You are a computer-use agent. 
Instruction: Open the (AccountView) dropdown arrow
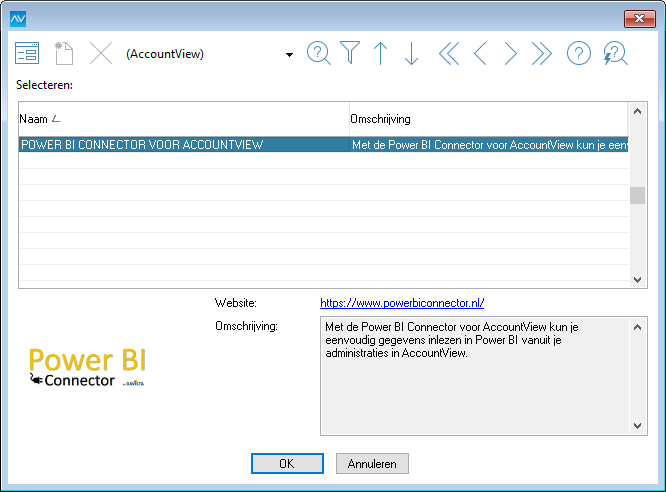click(289, 54)
